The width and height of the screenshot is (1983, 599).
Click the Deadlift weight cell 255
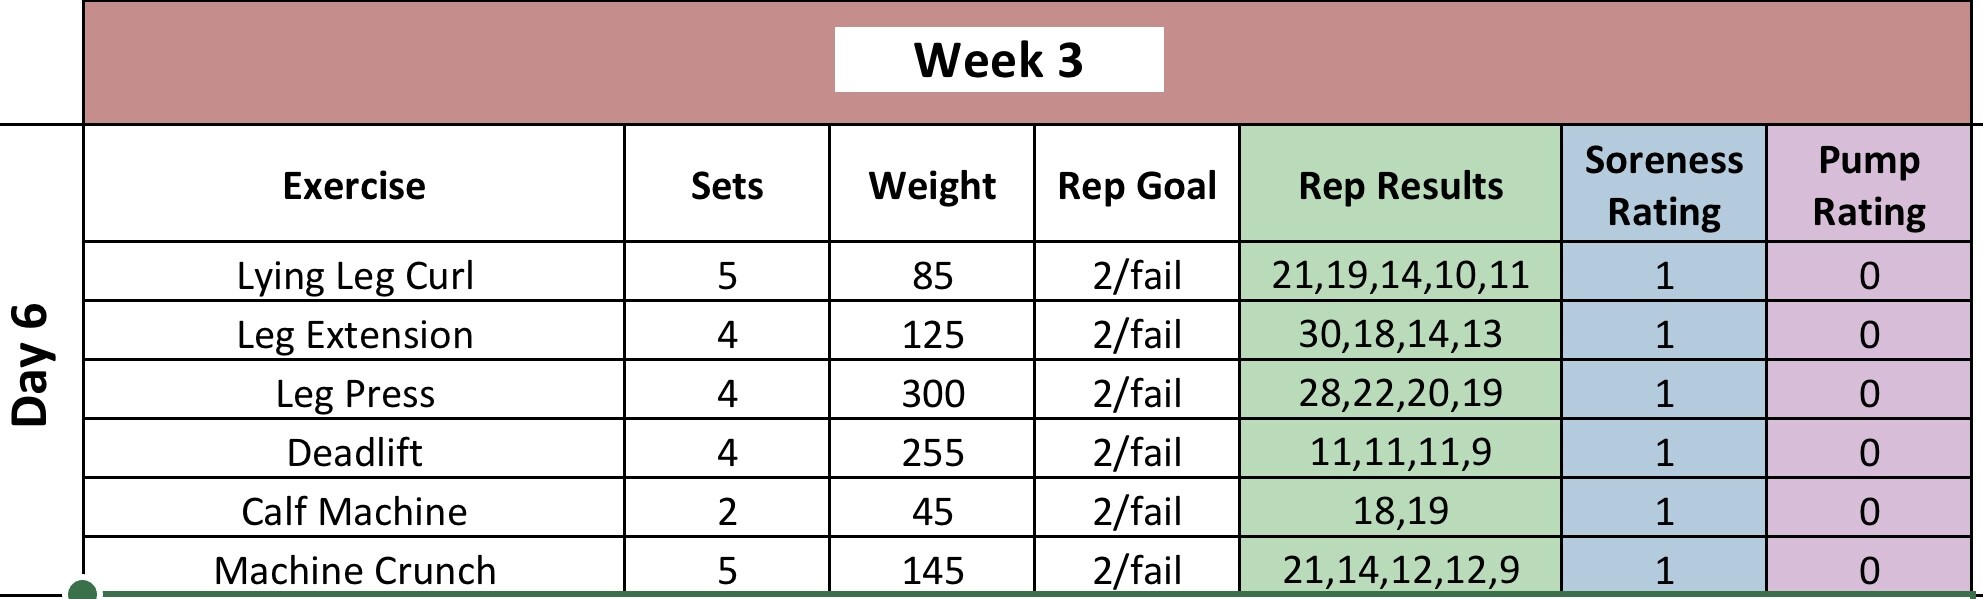pos(932,452)
